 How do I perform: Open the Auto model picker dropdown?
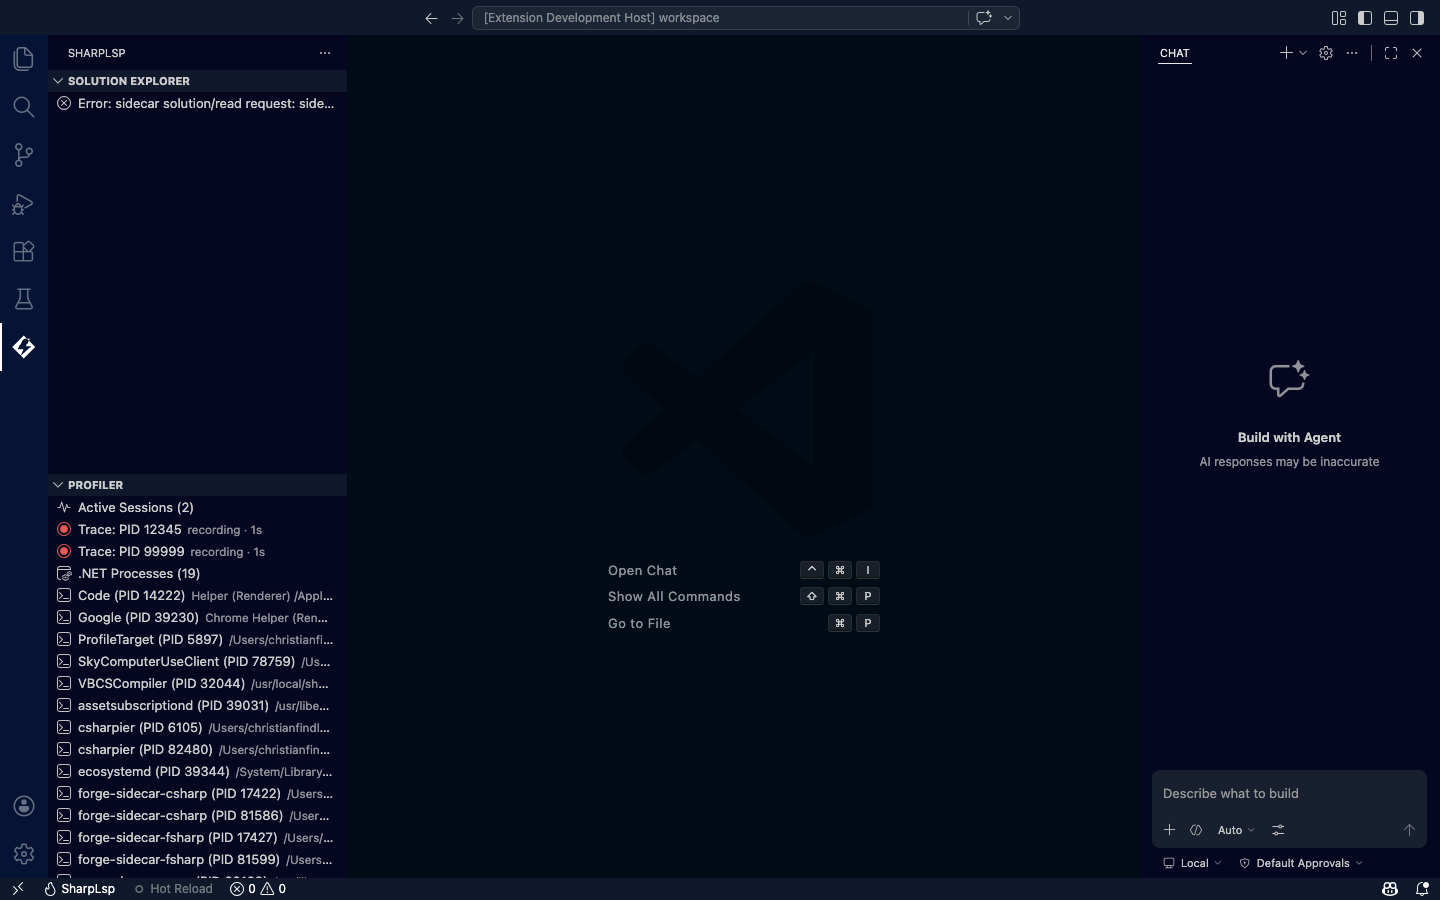tap(1236, 830)
